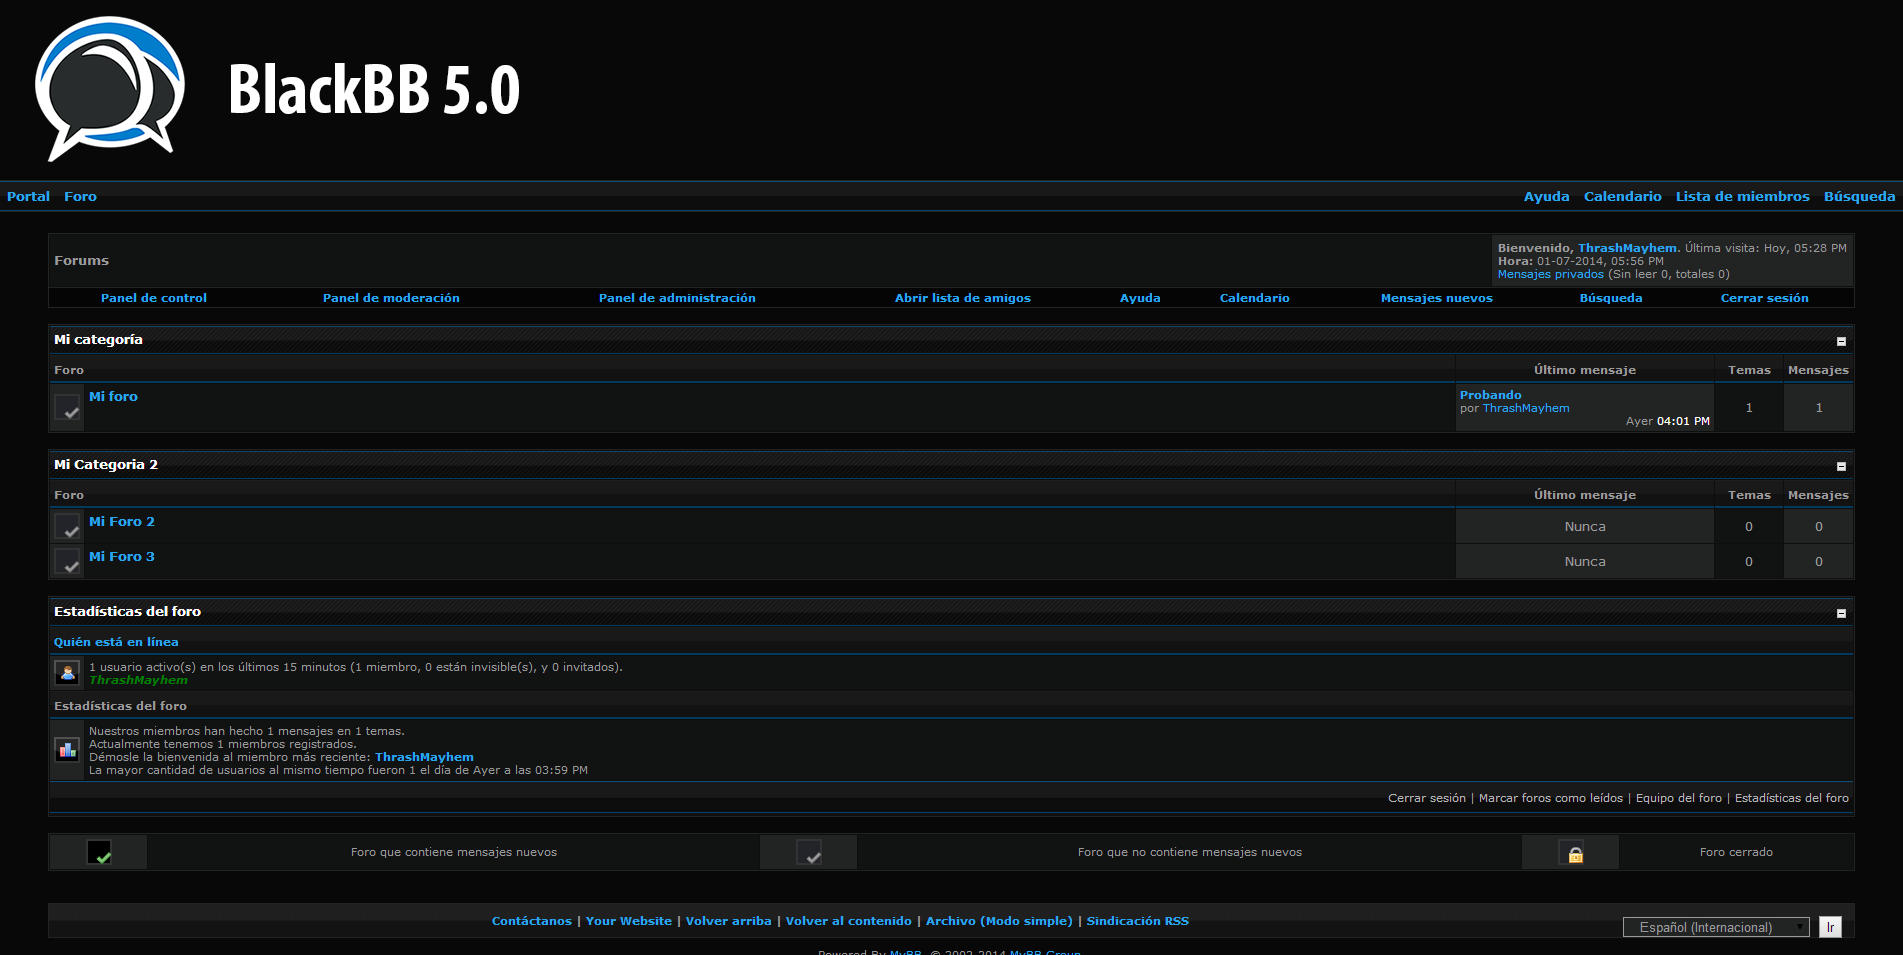Open Panel de administración
This screenshot has width=1903, height=955.
point(677,298)
